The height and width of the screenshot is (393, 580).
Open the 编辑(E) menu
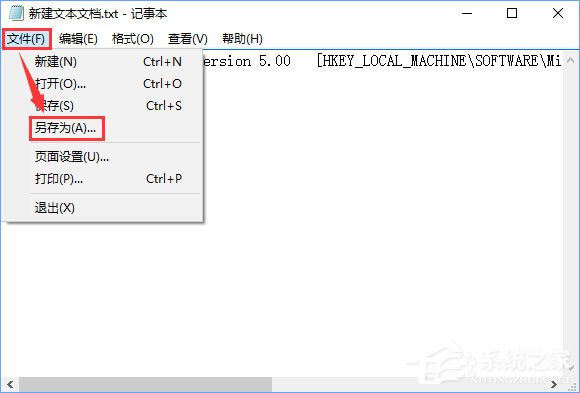(78, 39)
